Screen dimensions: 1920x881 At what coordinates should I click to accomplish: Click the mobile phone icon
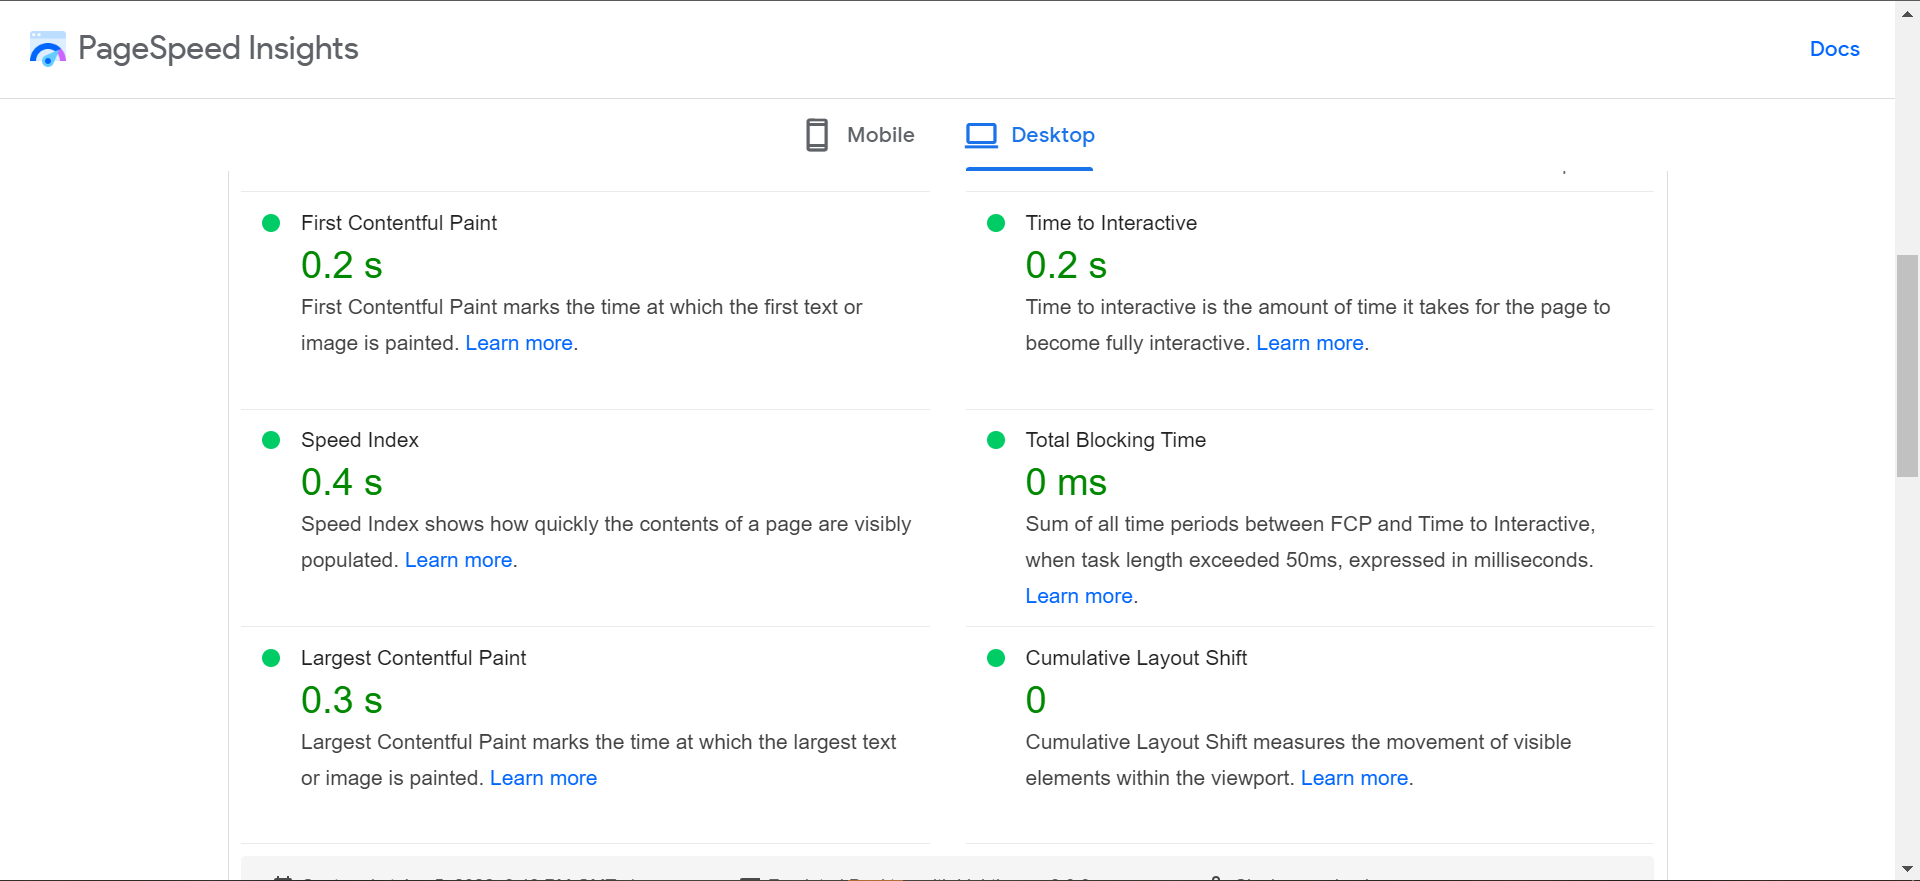tap(817, 135)
